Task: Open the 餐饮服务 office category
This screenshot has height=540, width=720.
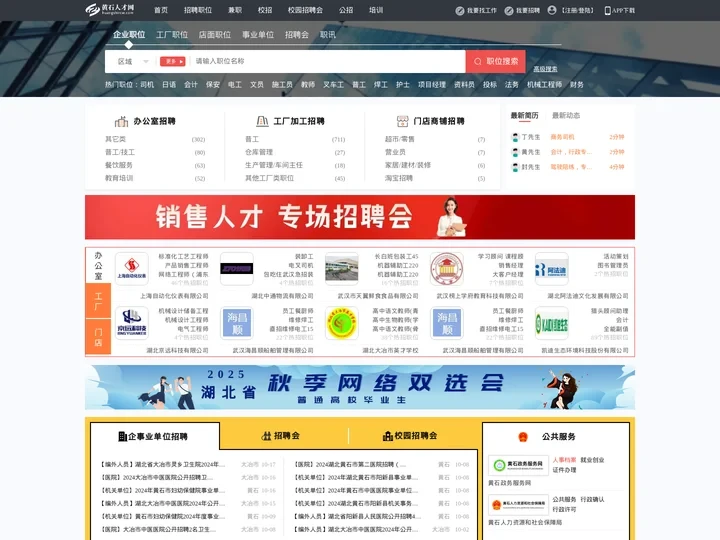Action: pyautogui.click(x=119, y=165)
